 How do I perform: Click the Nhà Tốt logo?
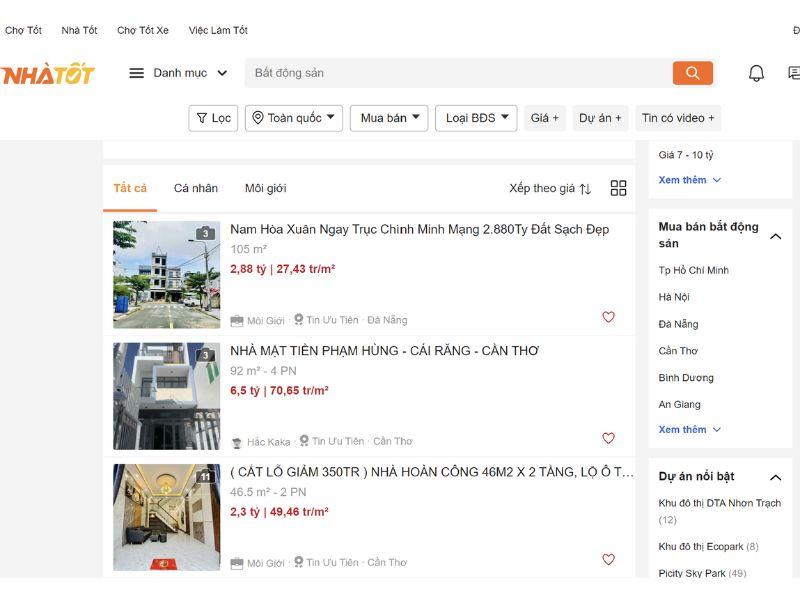tap(48, 74)
